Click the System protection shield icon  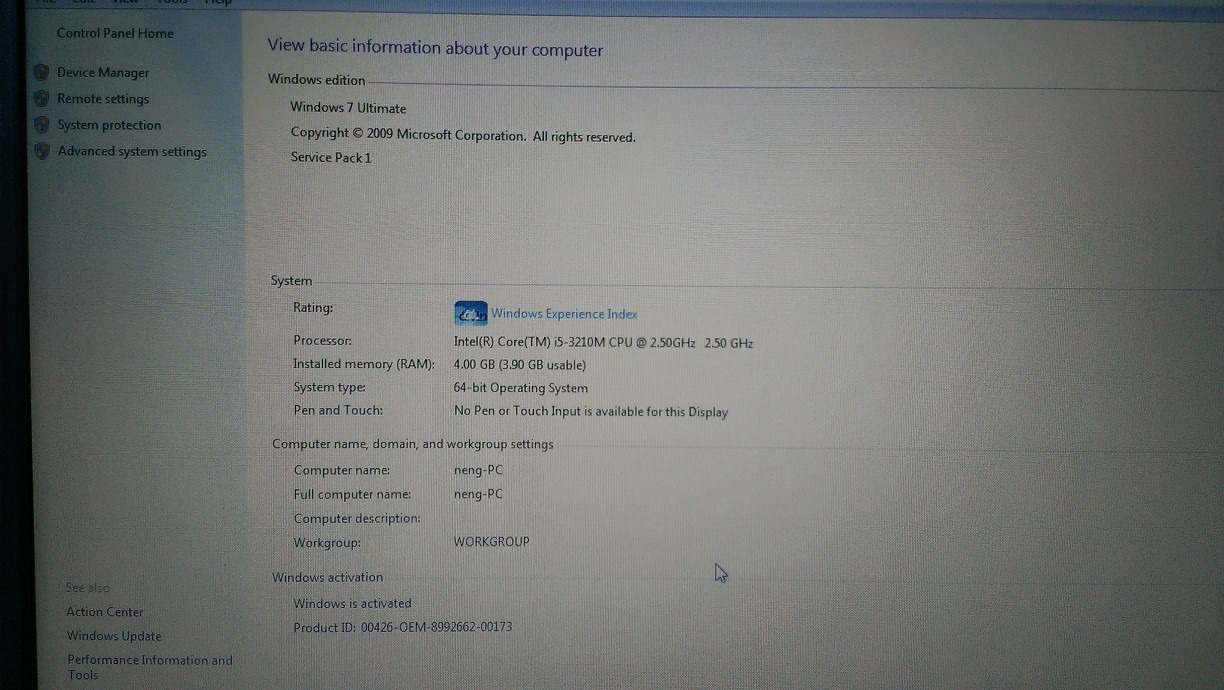point(41,125)
